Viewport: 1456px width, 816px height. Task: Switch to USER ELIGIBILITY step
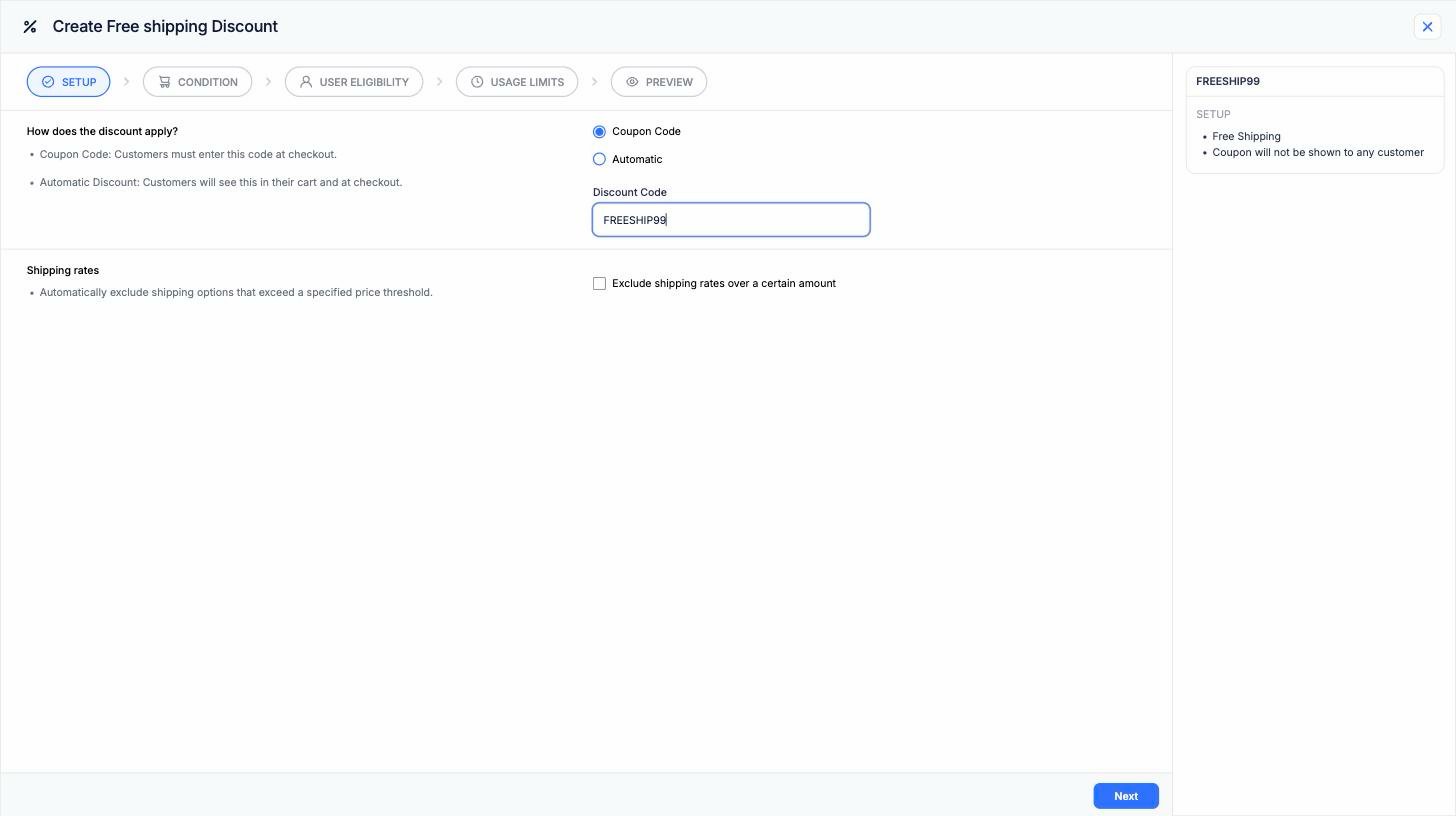pos(354,82)
